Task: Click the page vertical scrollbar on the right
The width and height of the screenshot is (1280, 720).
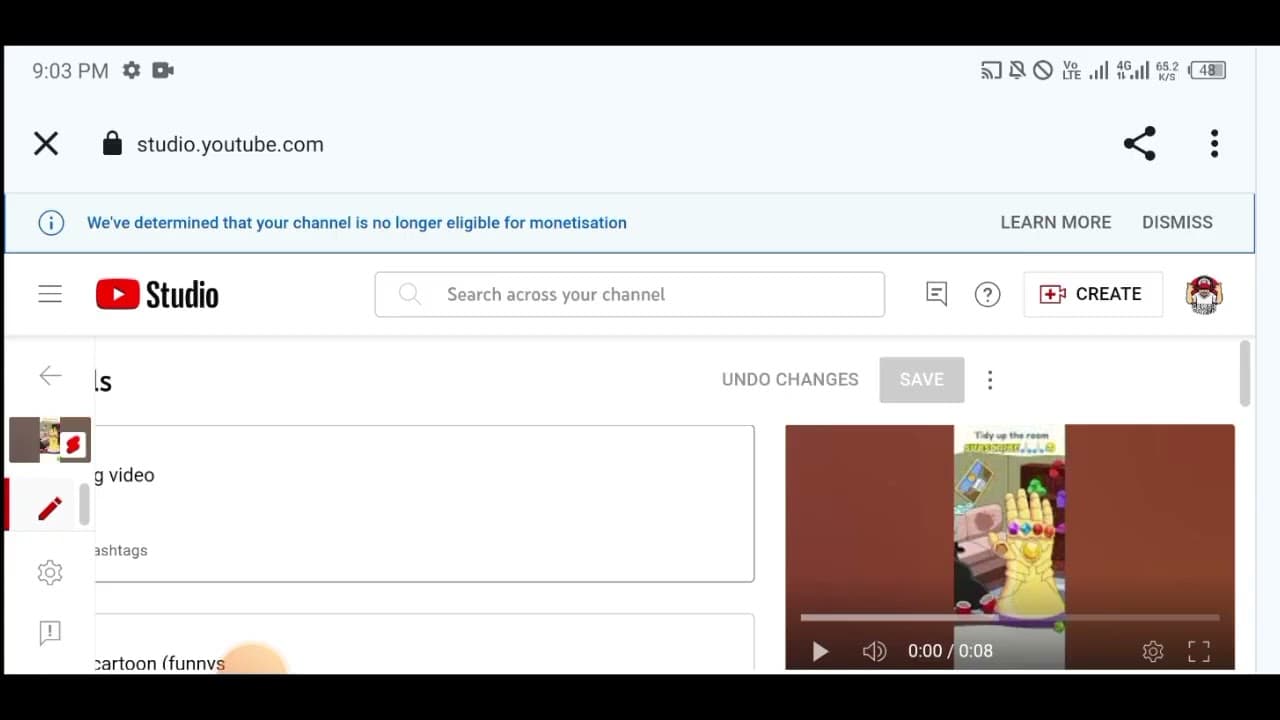Action: tap(1245, 373)
